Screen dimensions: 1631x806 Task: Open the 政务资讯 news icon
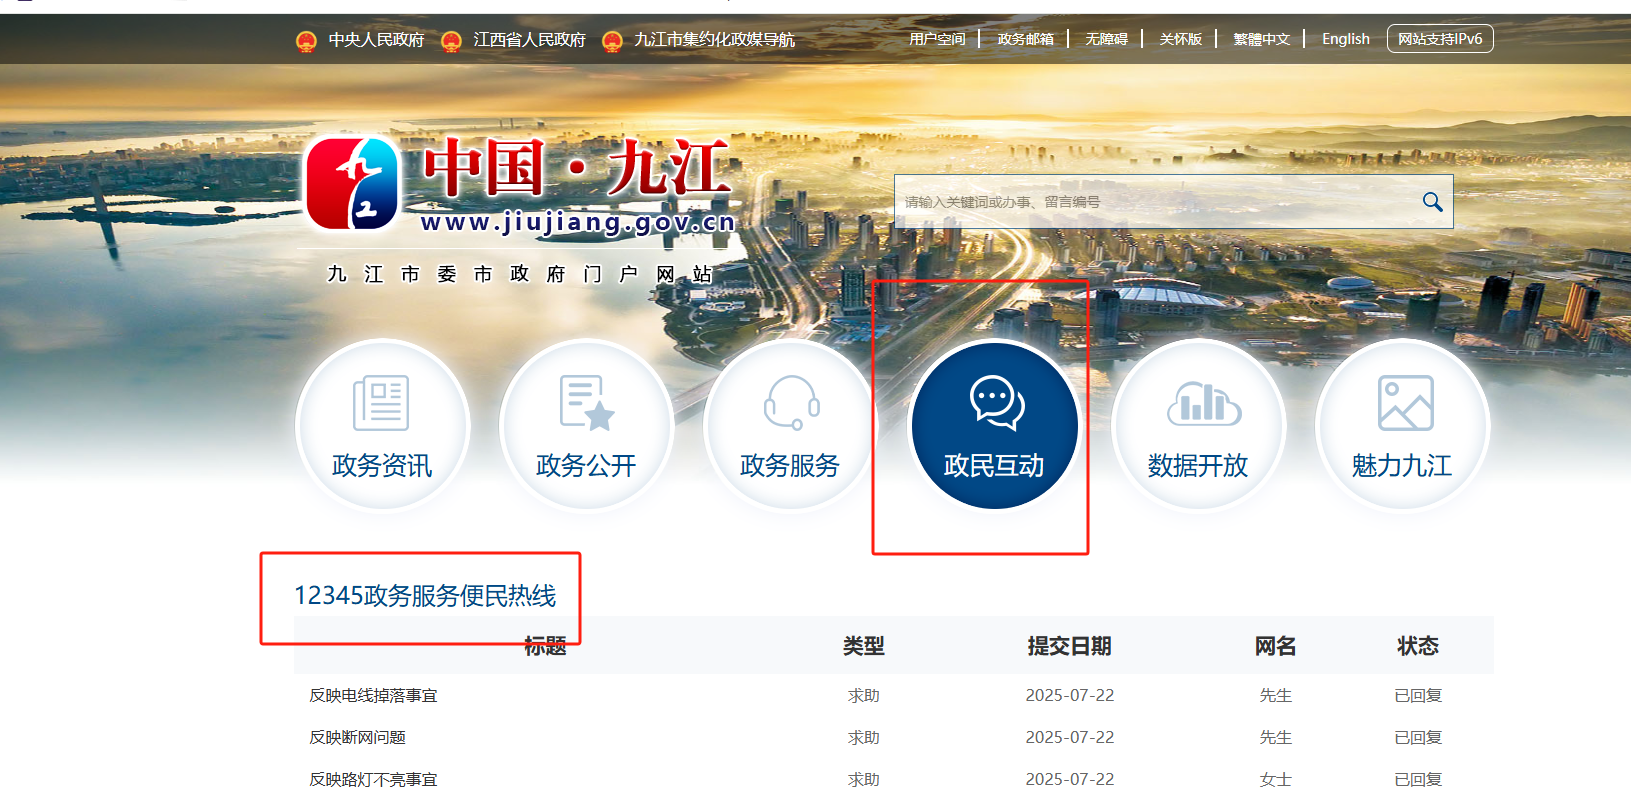tap(382, 404)
